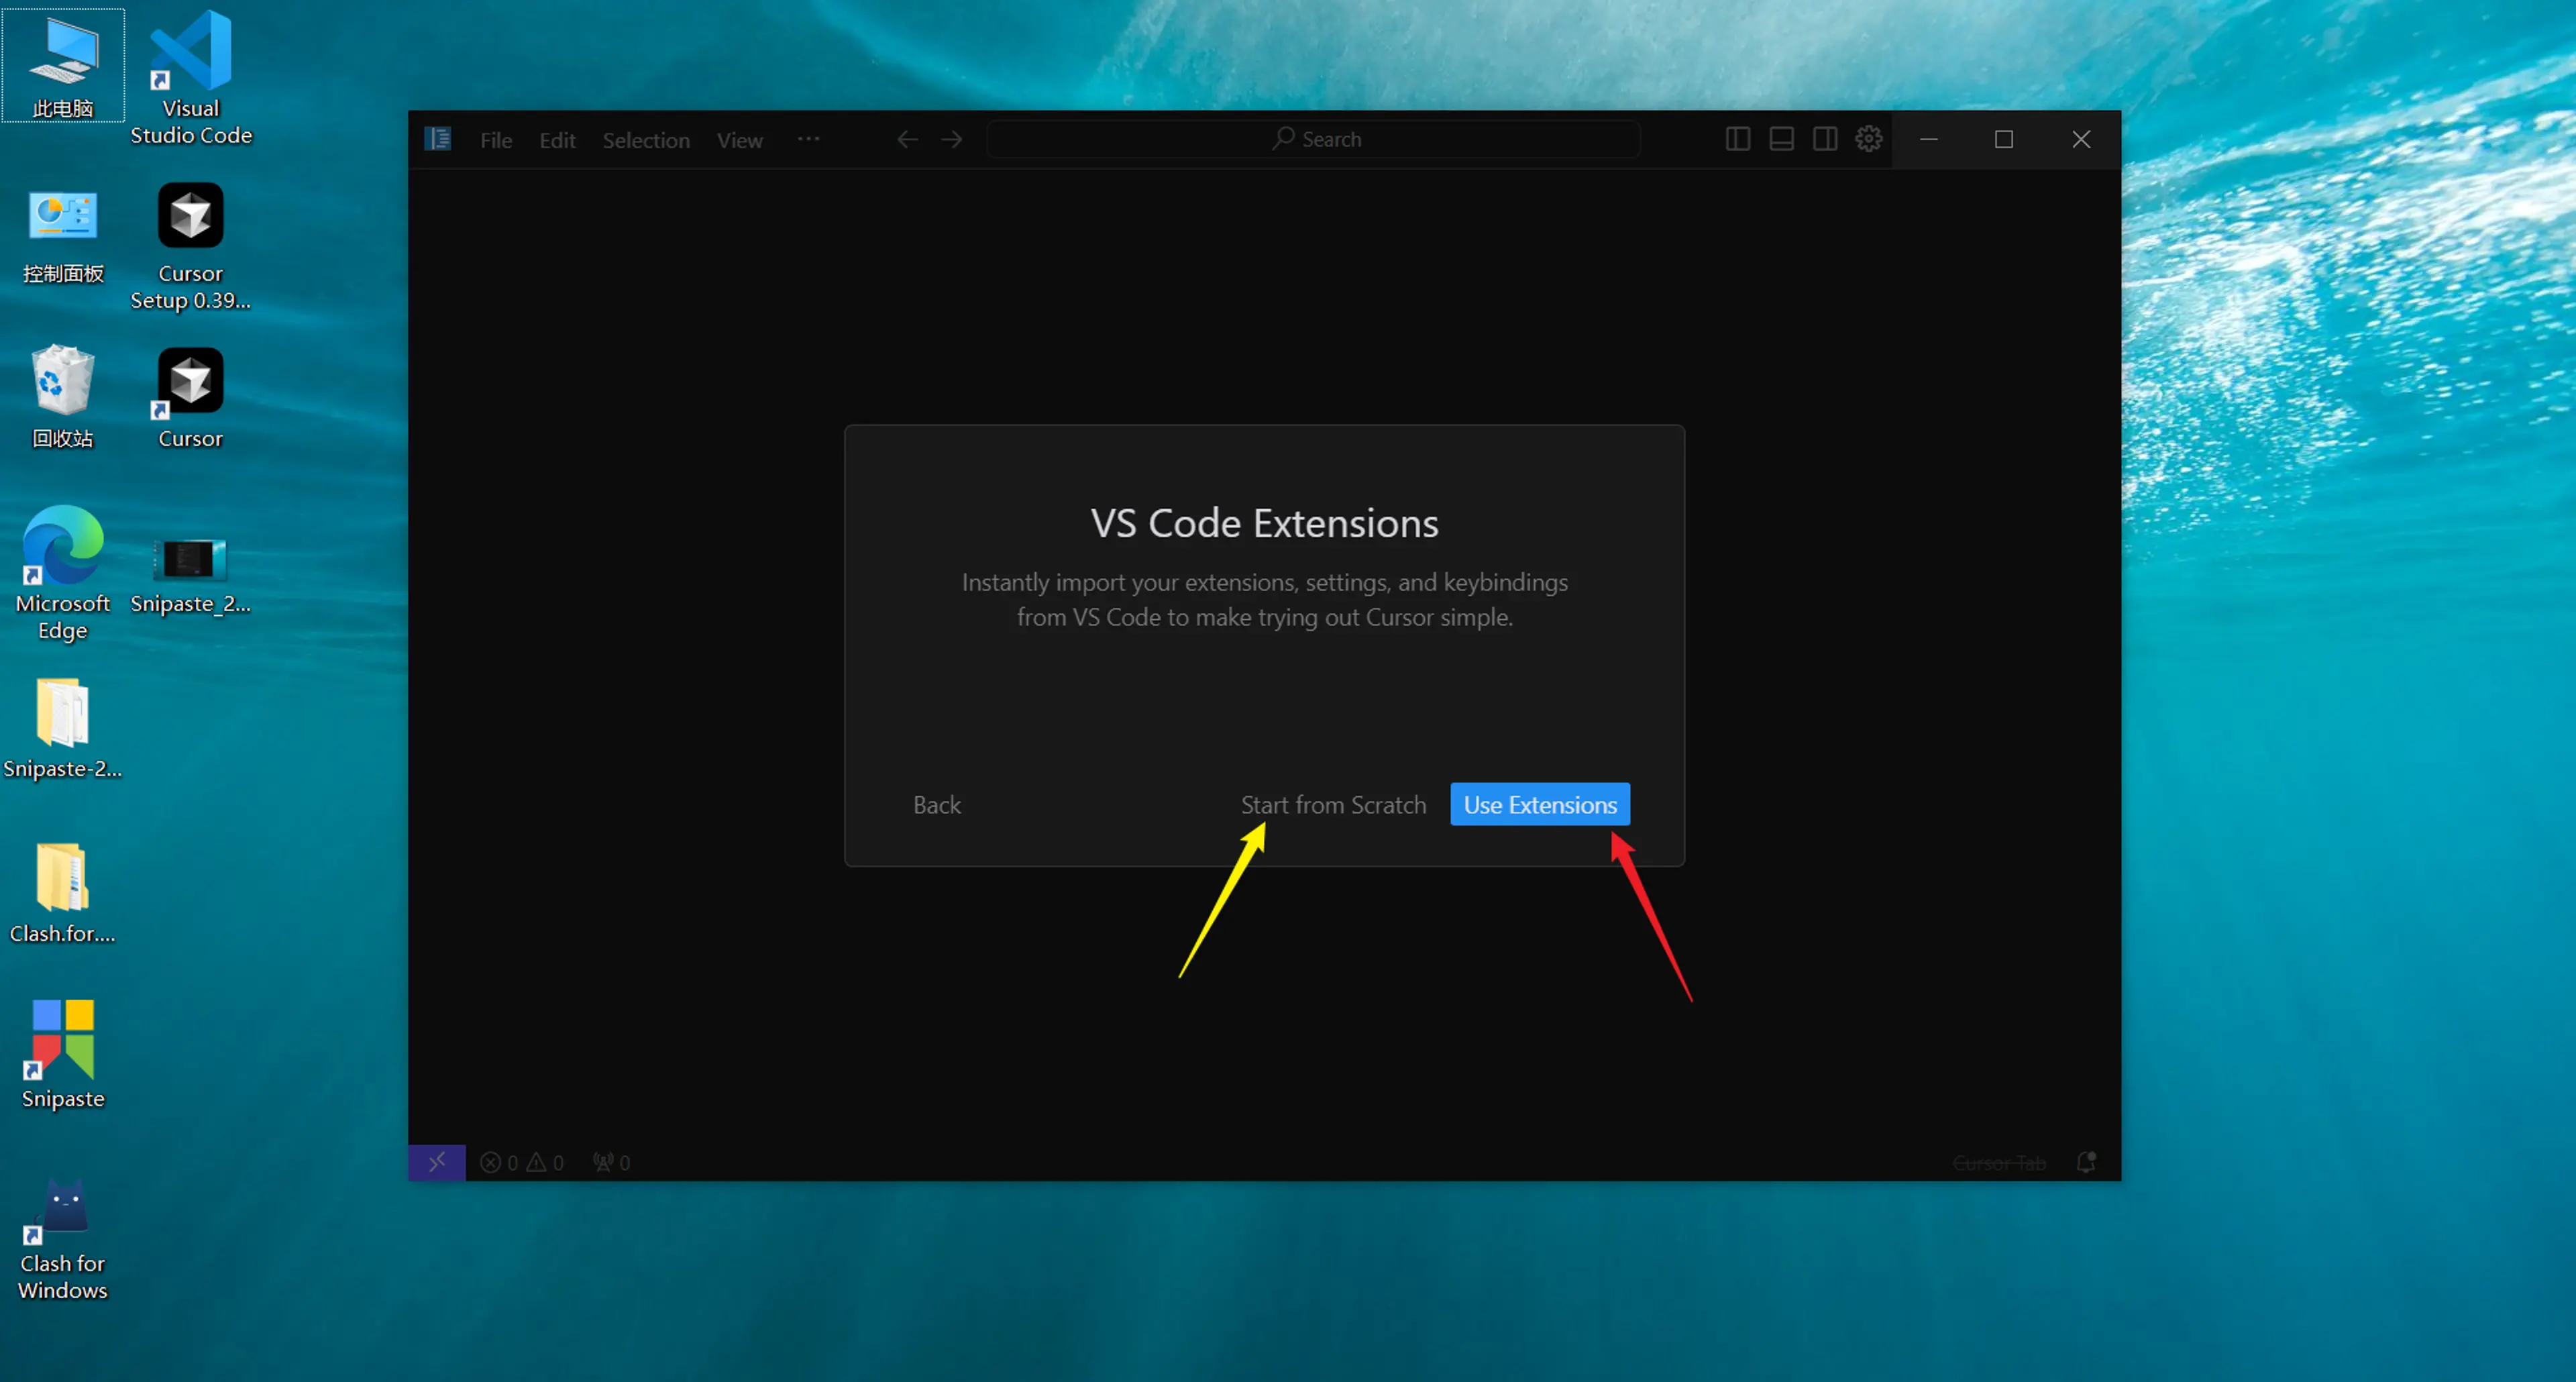Open remote window status bar icon
Viewport: 2576px width, 1382px height.
437,1162
